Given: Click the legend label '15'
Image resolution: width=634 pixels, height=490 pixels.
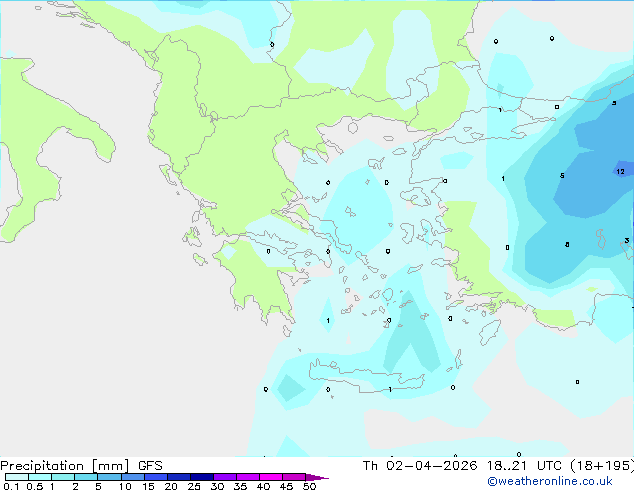Looking at the screenshot, I should pyautogui.click(x=148, y=486).
